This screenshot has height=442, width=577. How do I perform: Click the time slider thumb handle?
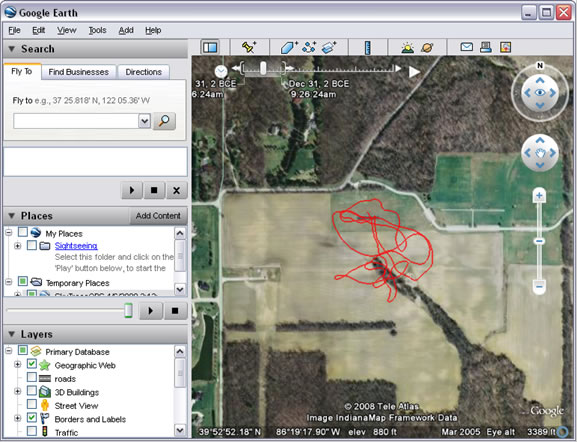pyautogui.click(x=263, y=68)
